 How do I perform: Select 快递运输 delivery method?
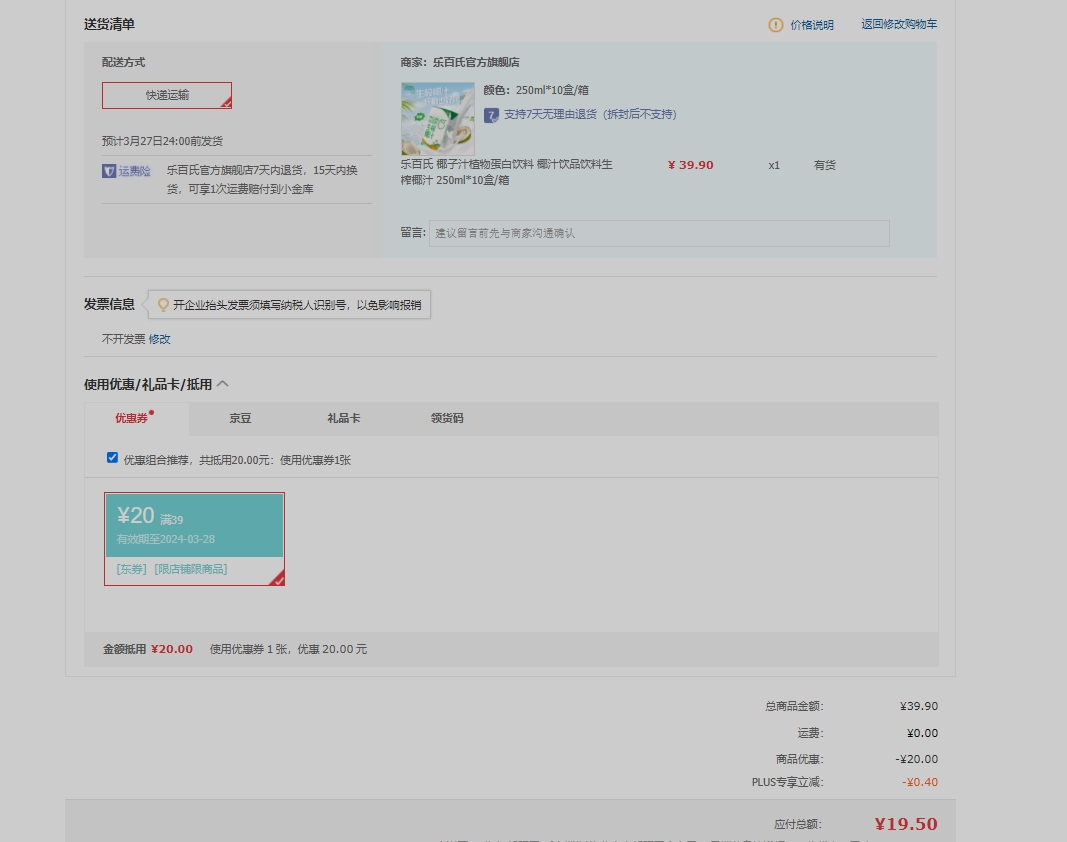point(167,95)
